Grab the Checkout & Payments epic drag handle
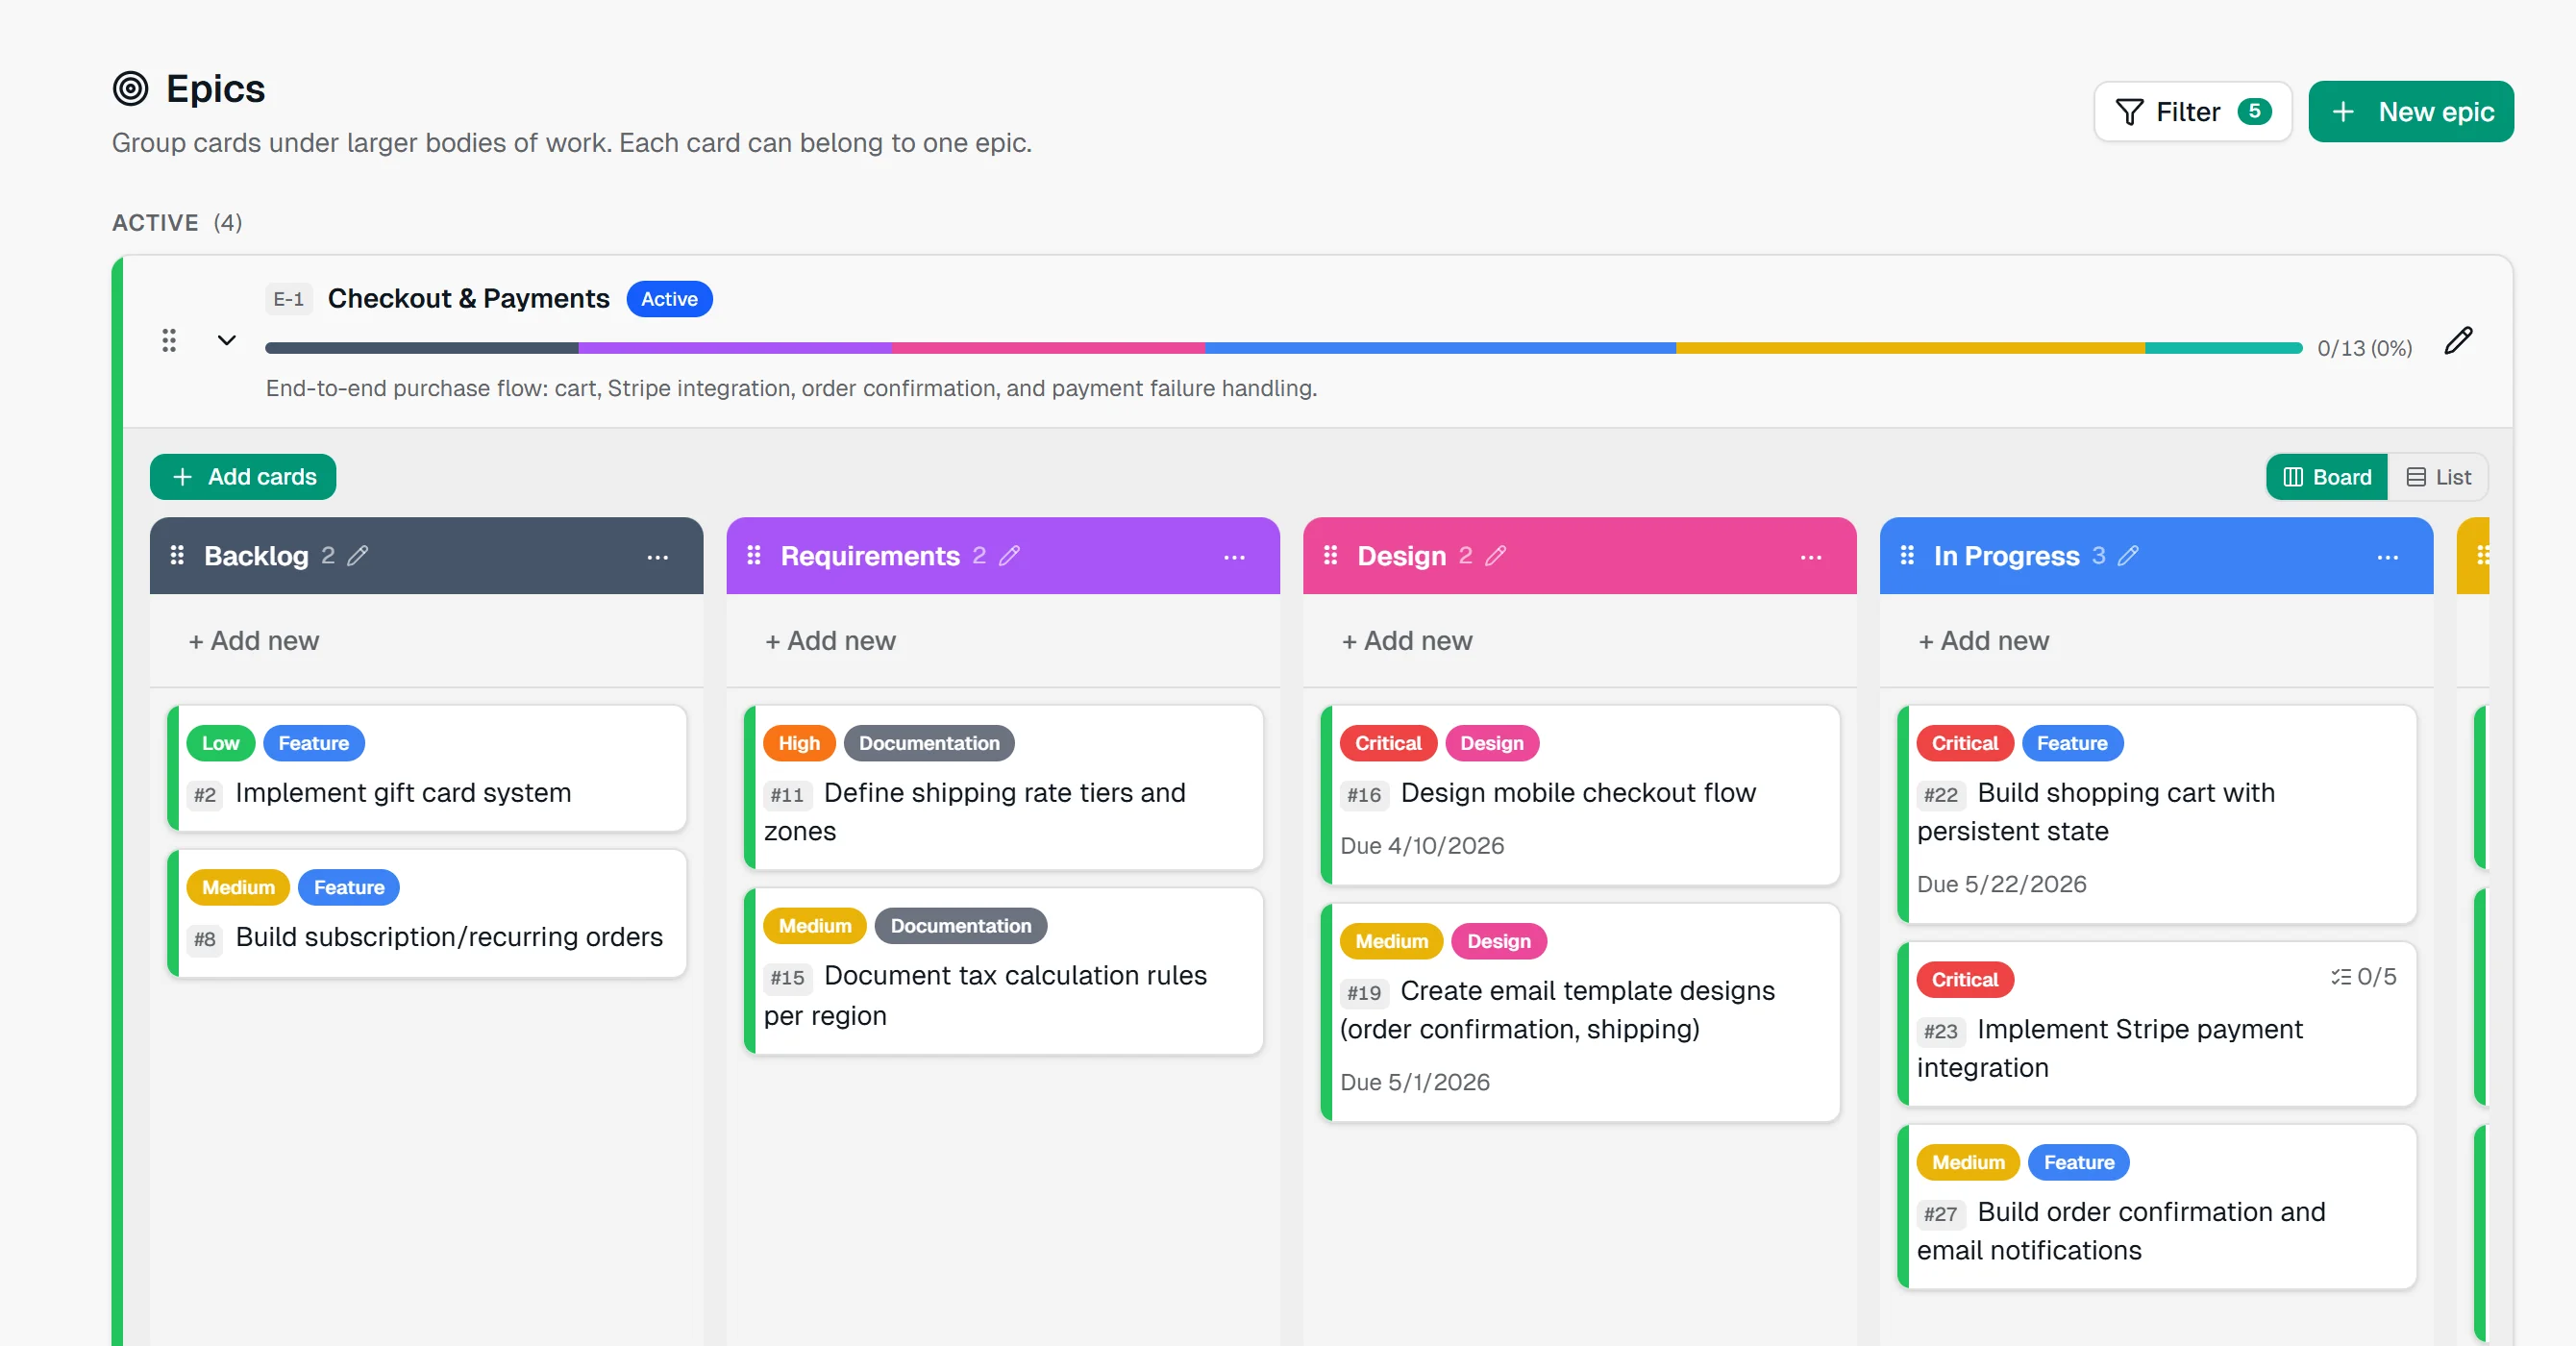2576x1346 pixels. coord(169,341)
